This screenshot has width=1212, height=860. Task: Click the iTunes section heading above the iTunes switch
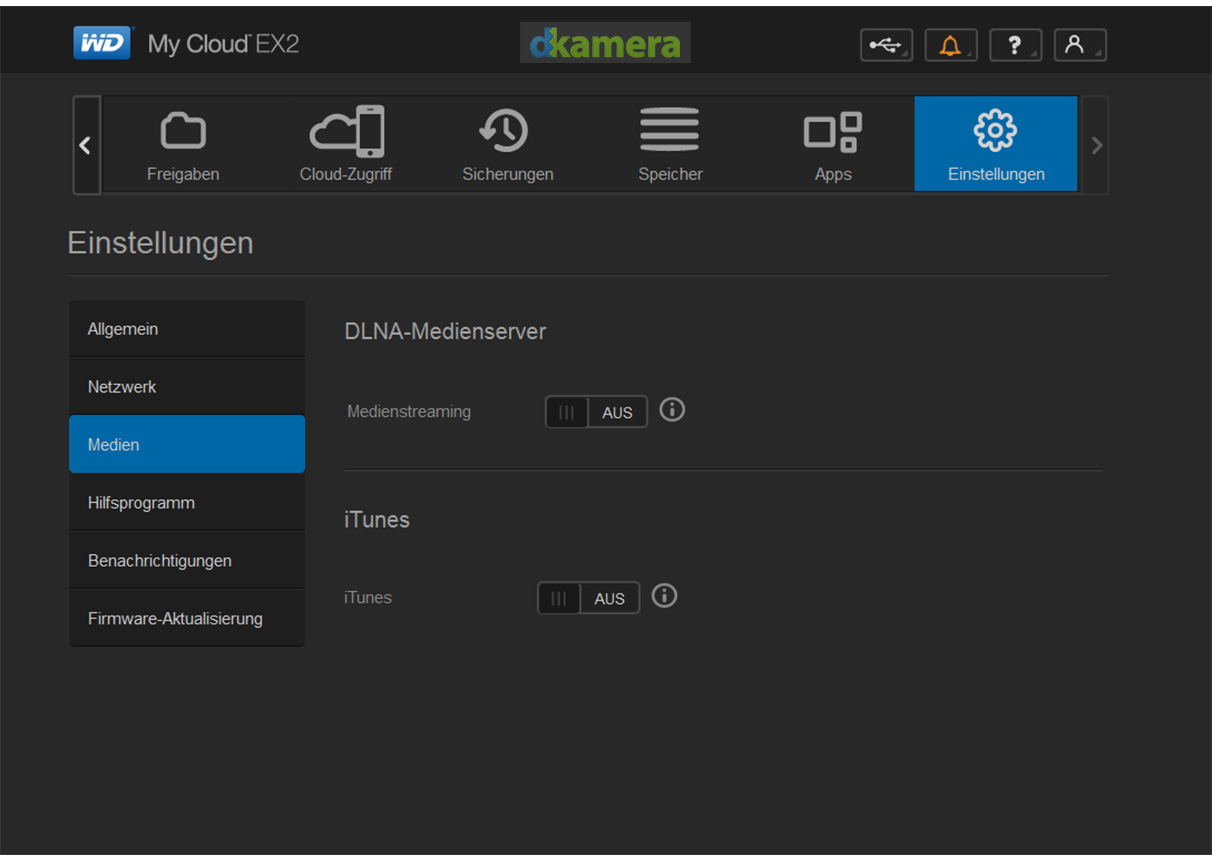(x=377, y=520)
